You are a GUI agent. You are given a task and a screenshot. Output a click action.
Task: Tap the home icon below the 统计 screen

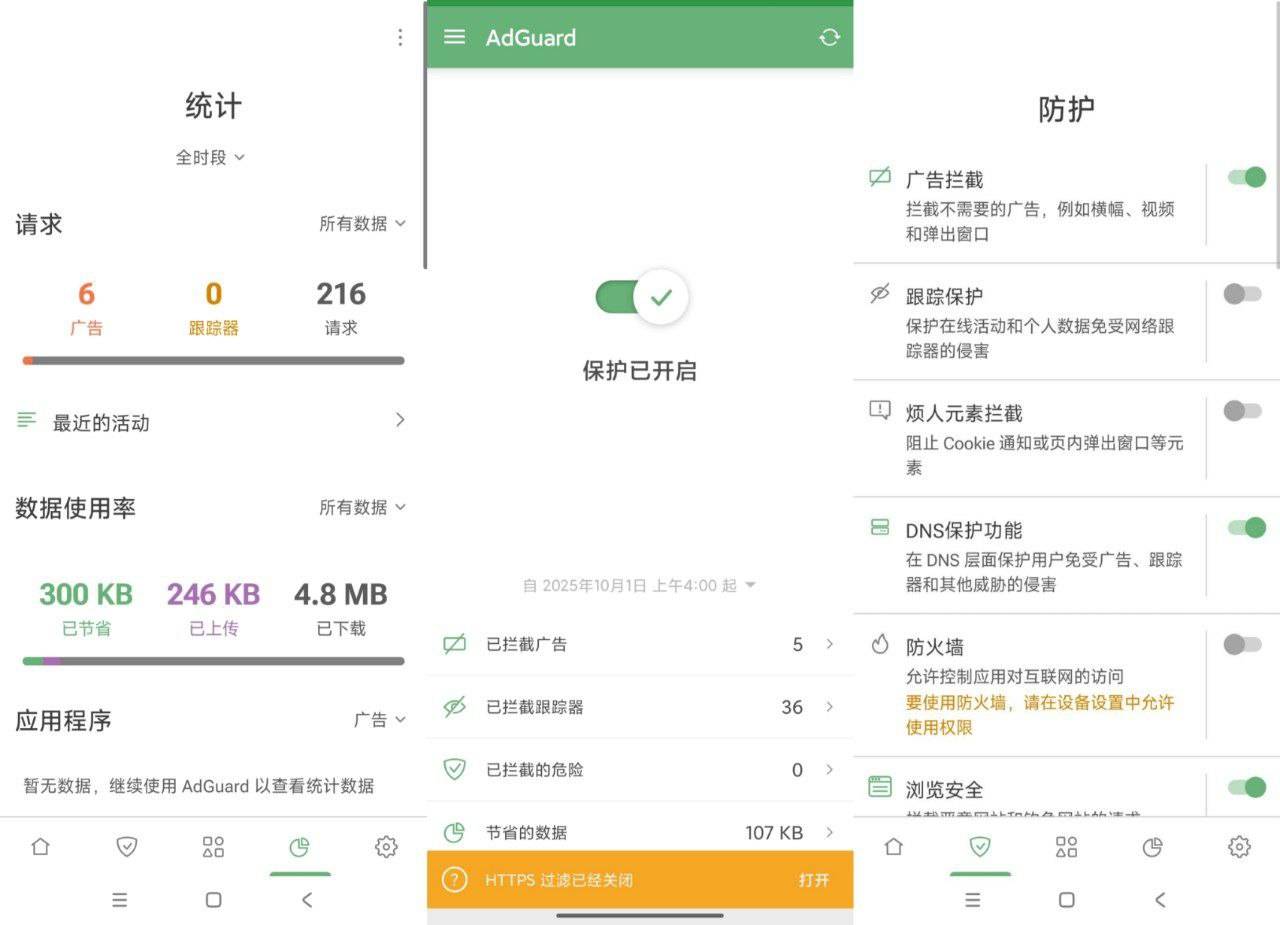[40, 847]
